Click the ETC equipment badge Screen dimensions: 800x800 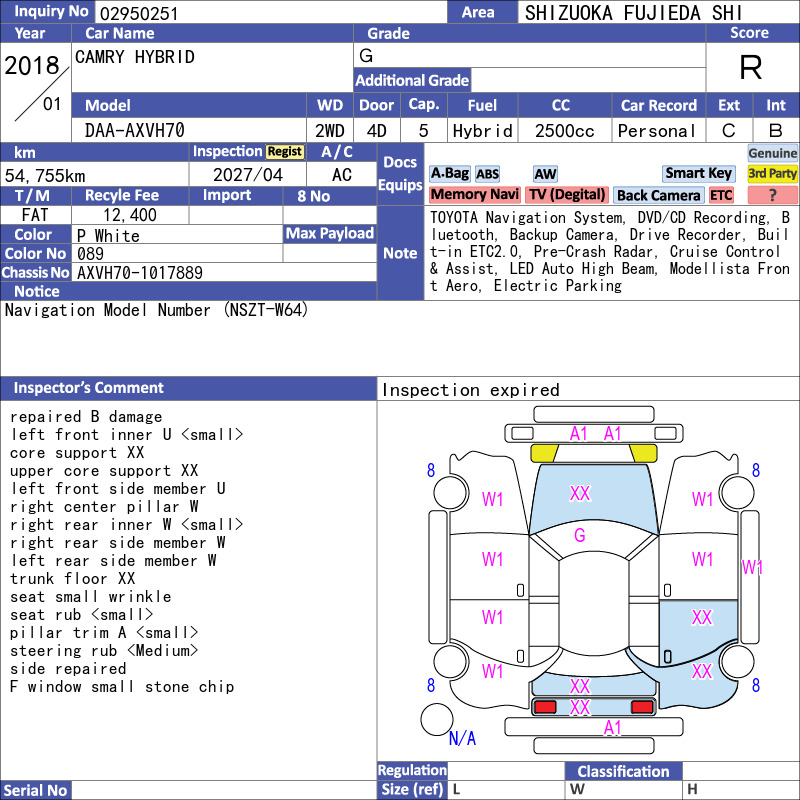[x=721, y=195]
